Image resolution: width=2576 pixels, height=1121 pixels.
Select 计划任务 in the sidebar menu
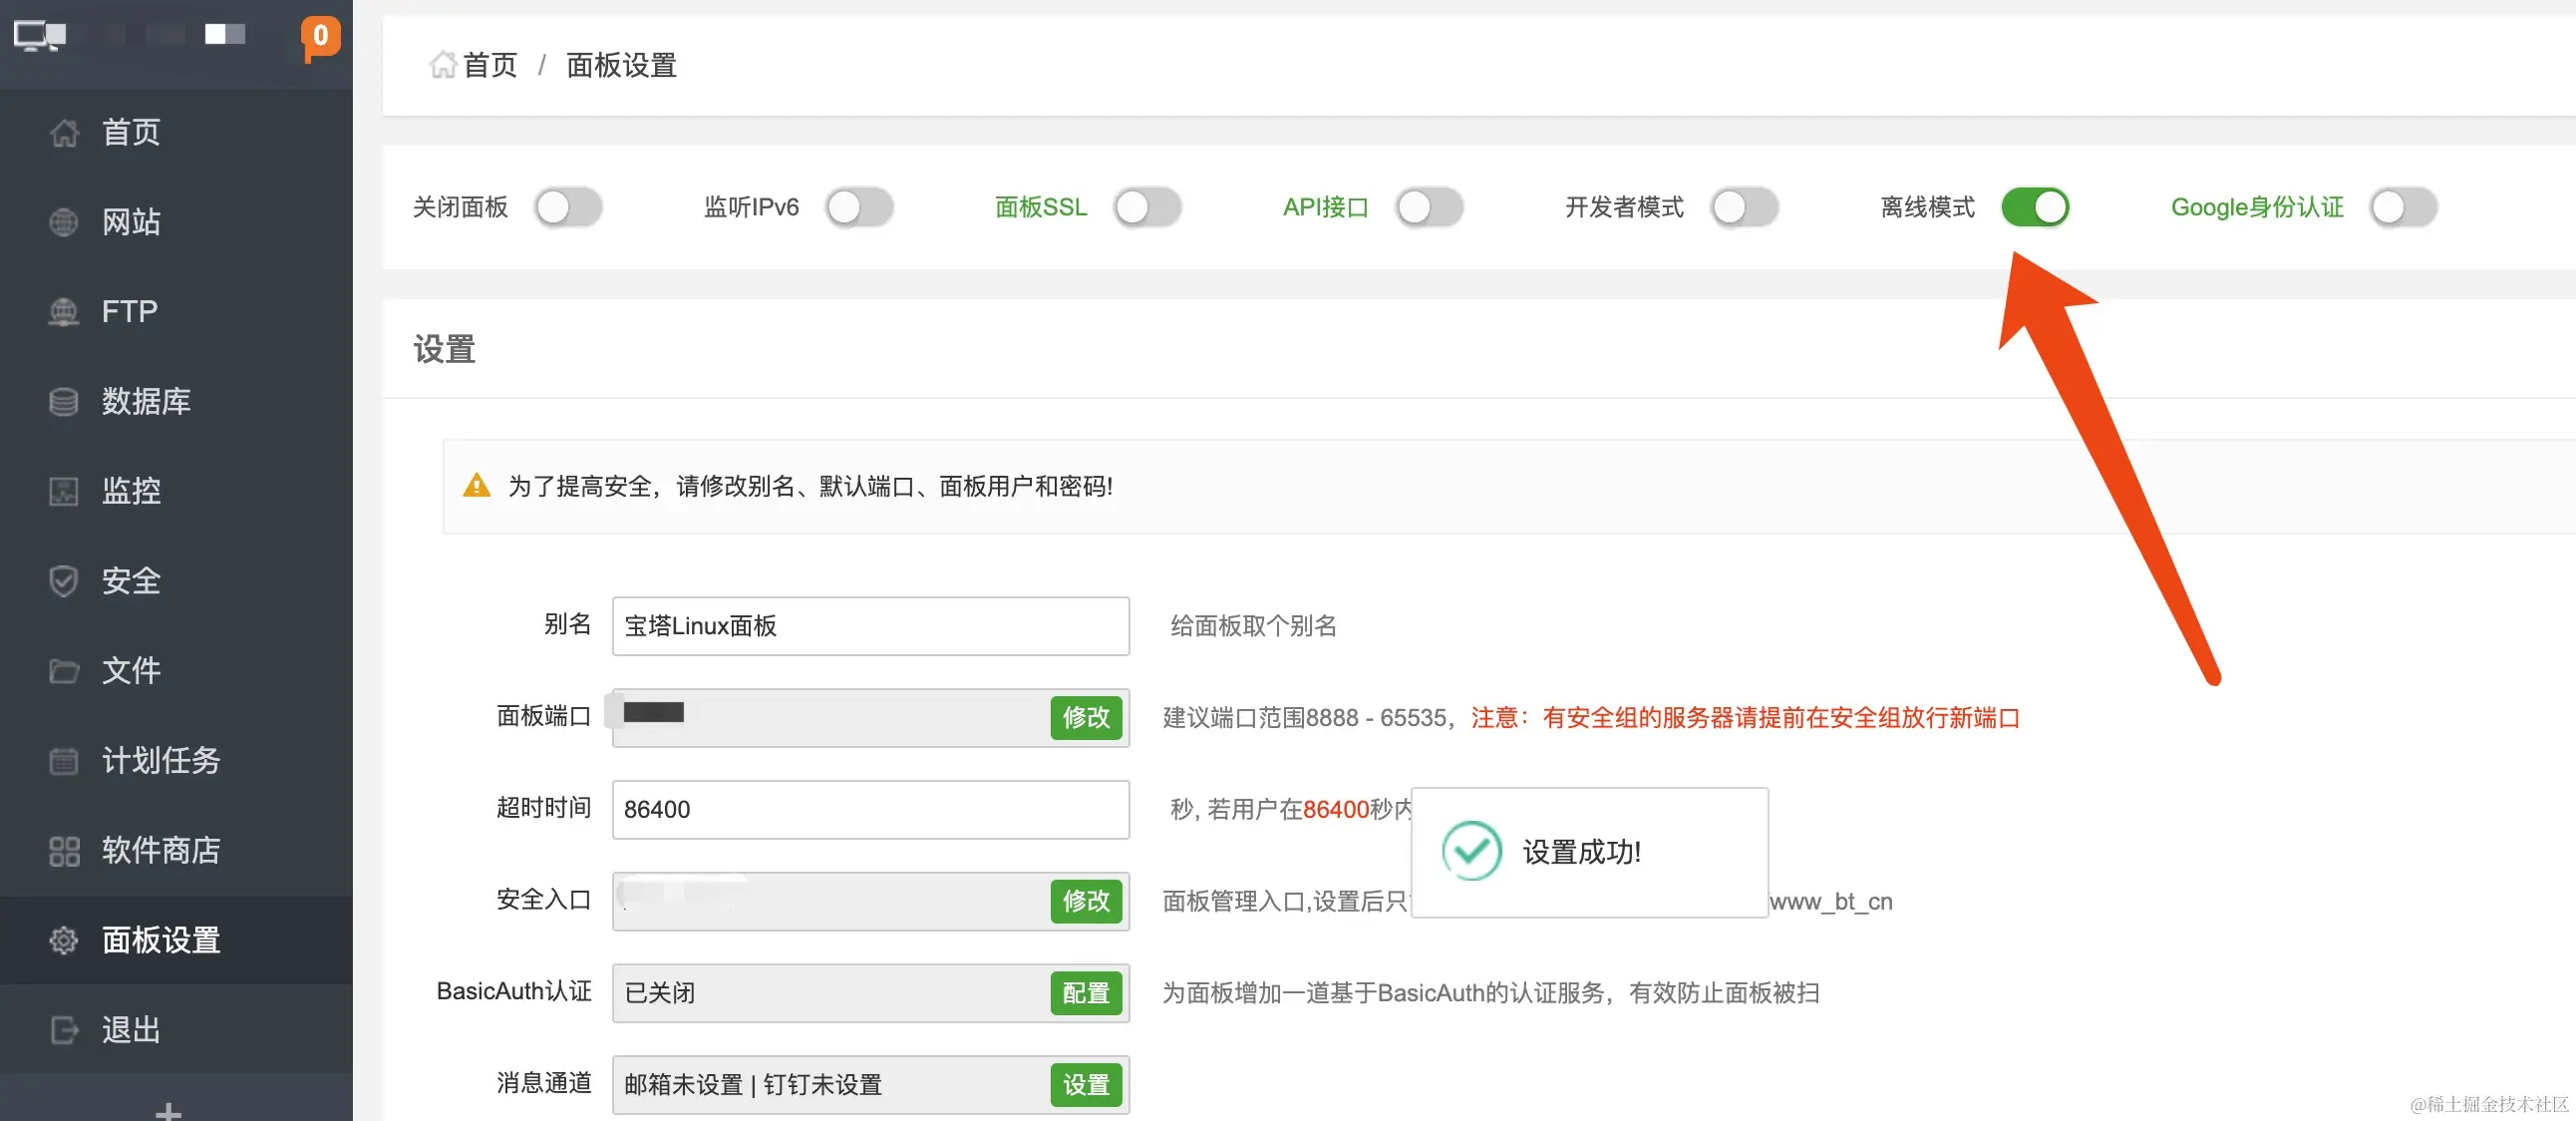point(160,760)
